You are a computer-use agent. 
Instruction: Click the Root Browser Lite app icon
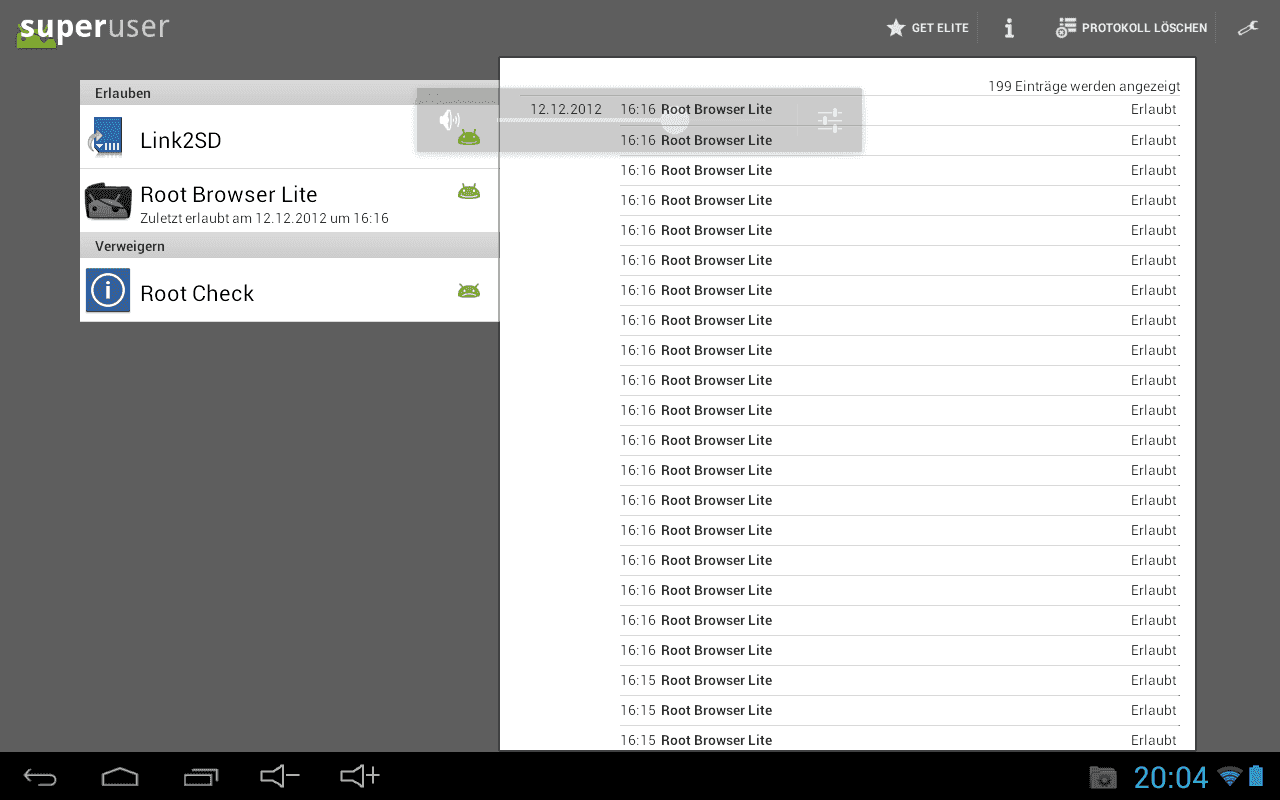(108, 201)
